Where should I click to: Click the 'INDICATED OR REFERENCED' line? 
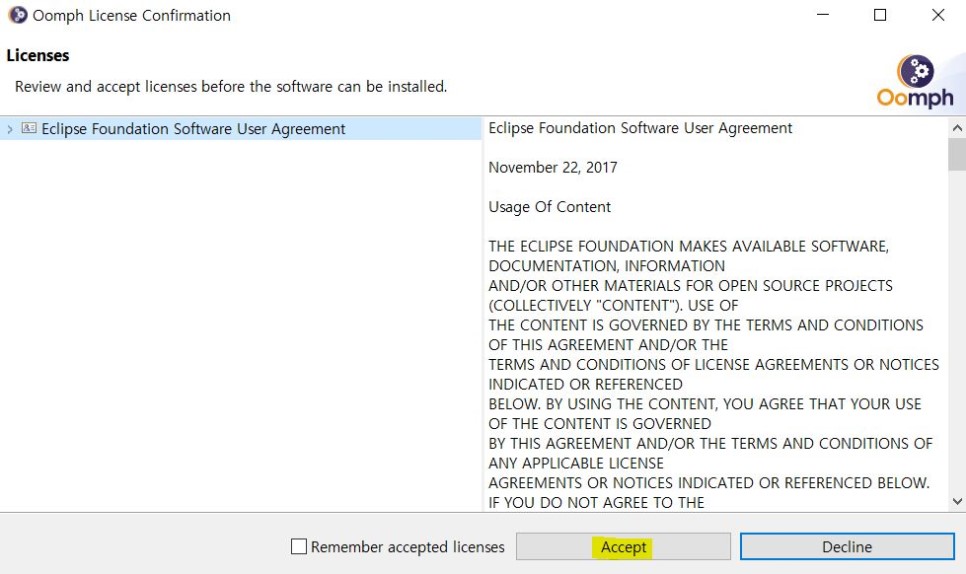[x=585, y=384]
